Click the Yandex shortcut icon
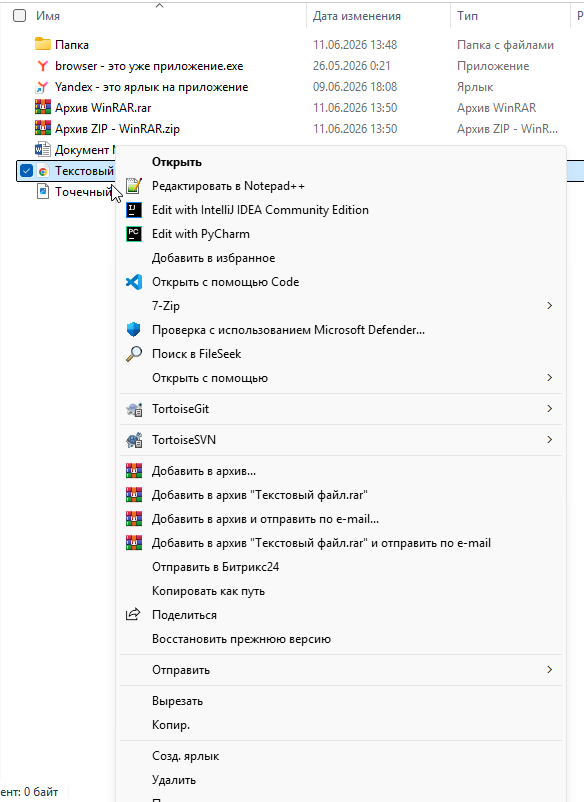Screen dimensions: 584x802 pyautogui.click(x=42, y=87)
